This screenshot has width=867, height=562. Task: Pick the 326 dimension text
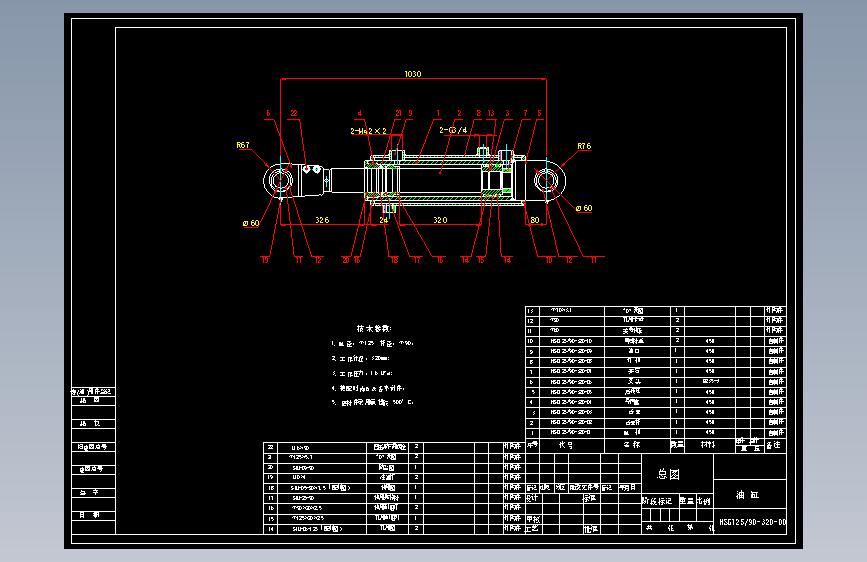pos(322,220)
